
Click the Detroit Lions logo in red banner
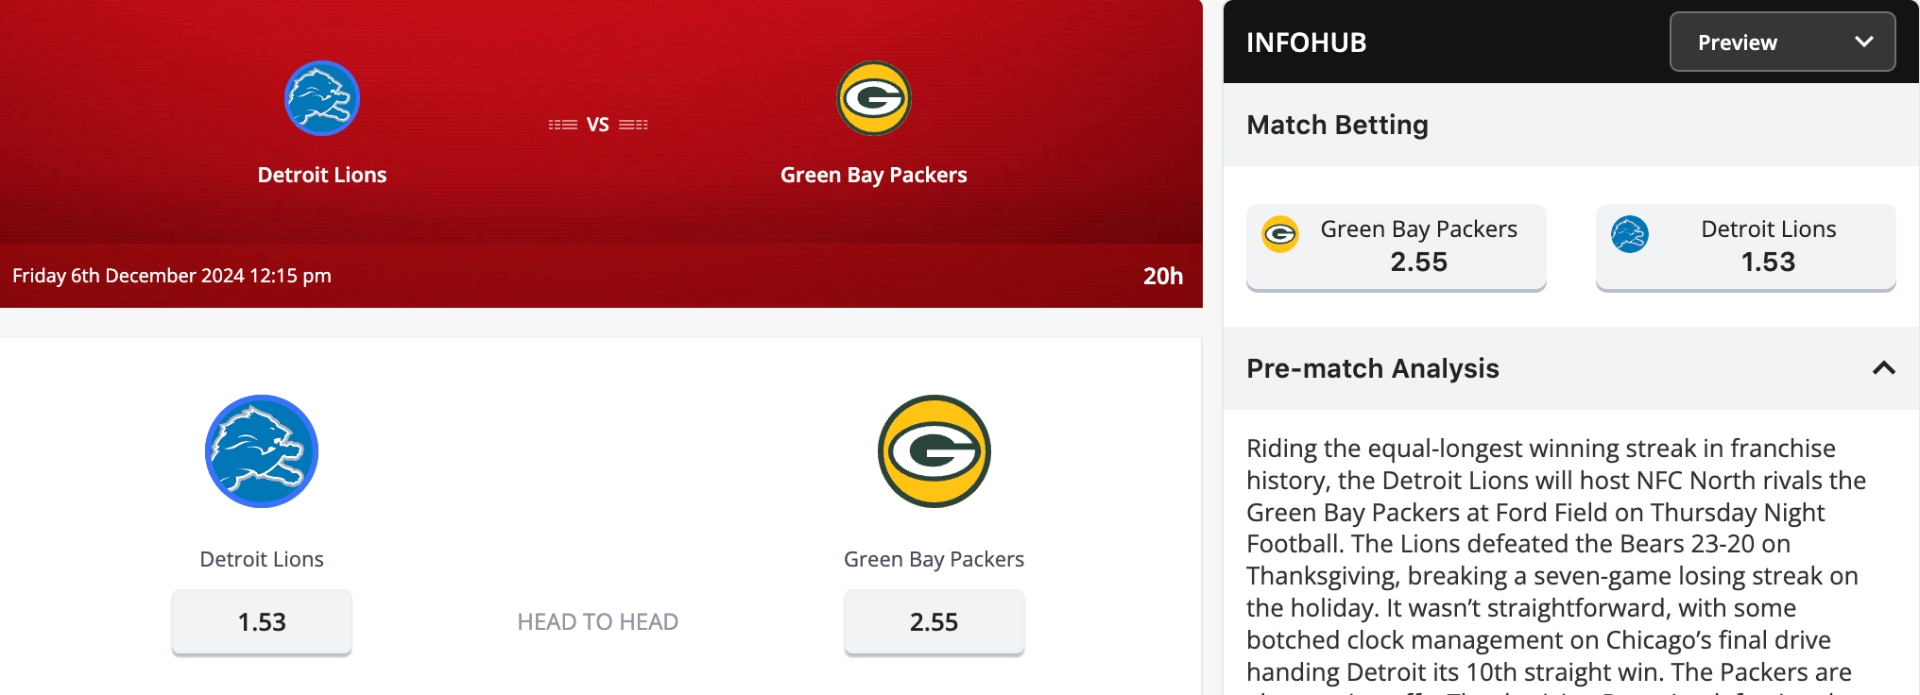(x=322, y=98)
